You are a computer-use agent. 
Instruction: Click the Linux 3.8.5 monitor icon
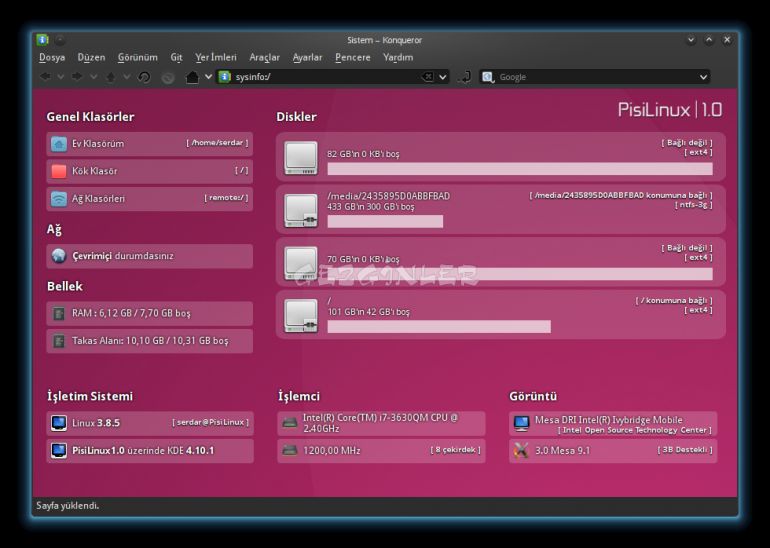point(59,423)
